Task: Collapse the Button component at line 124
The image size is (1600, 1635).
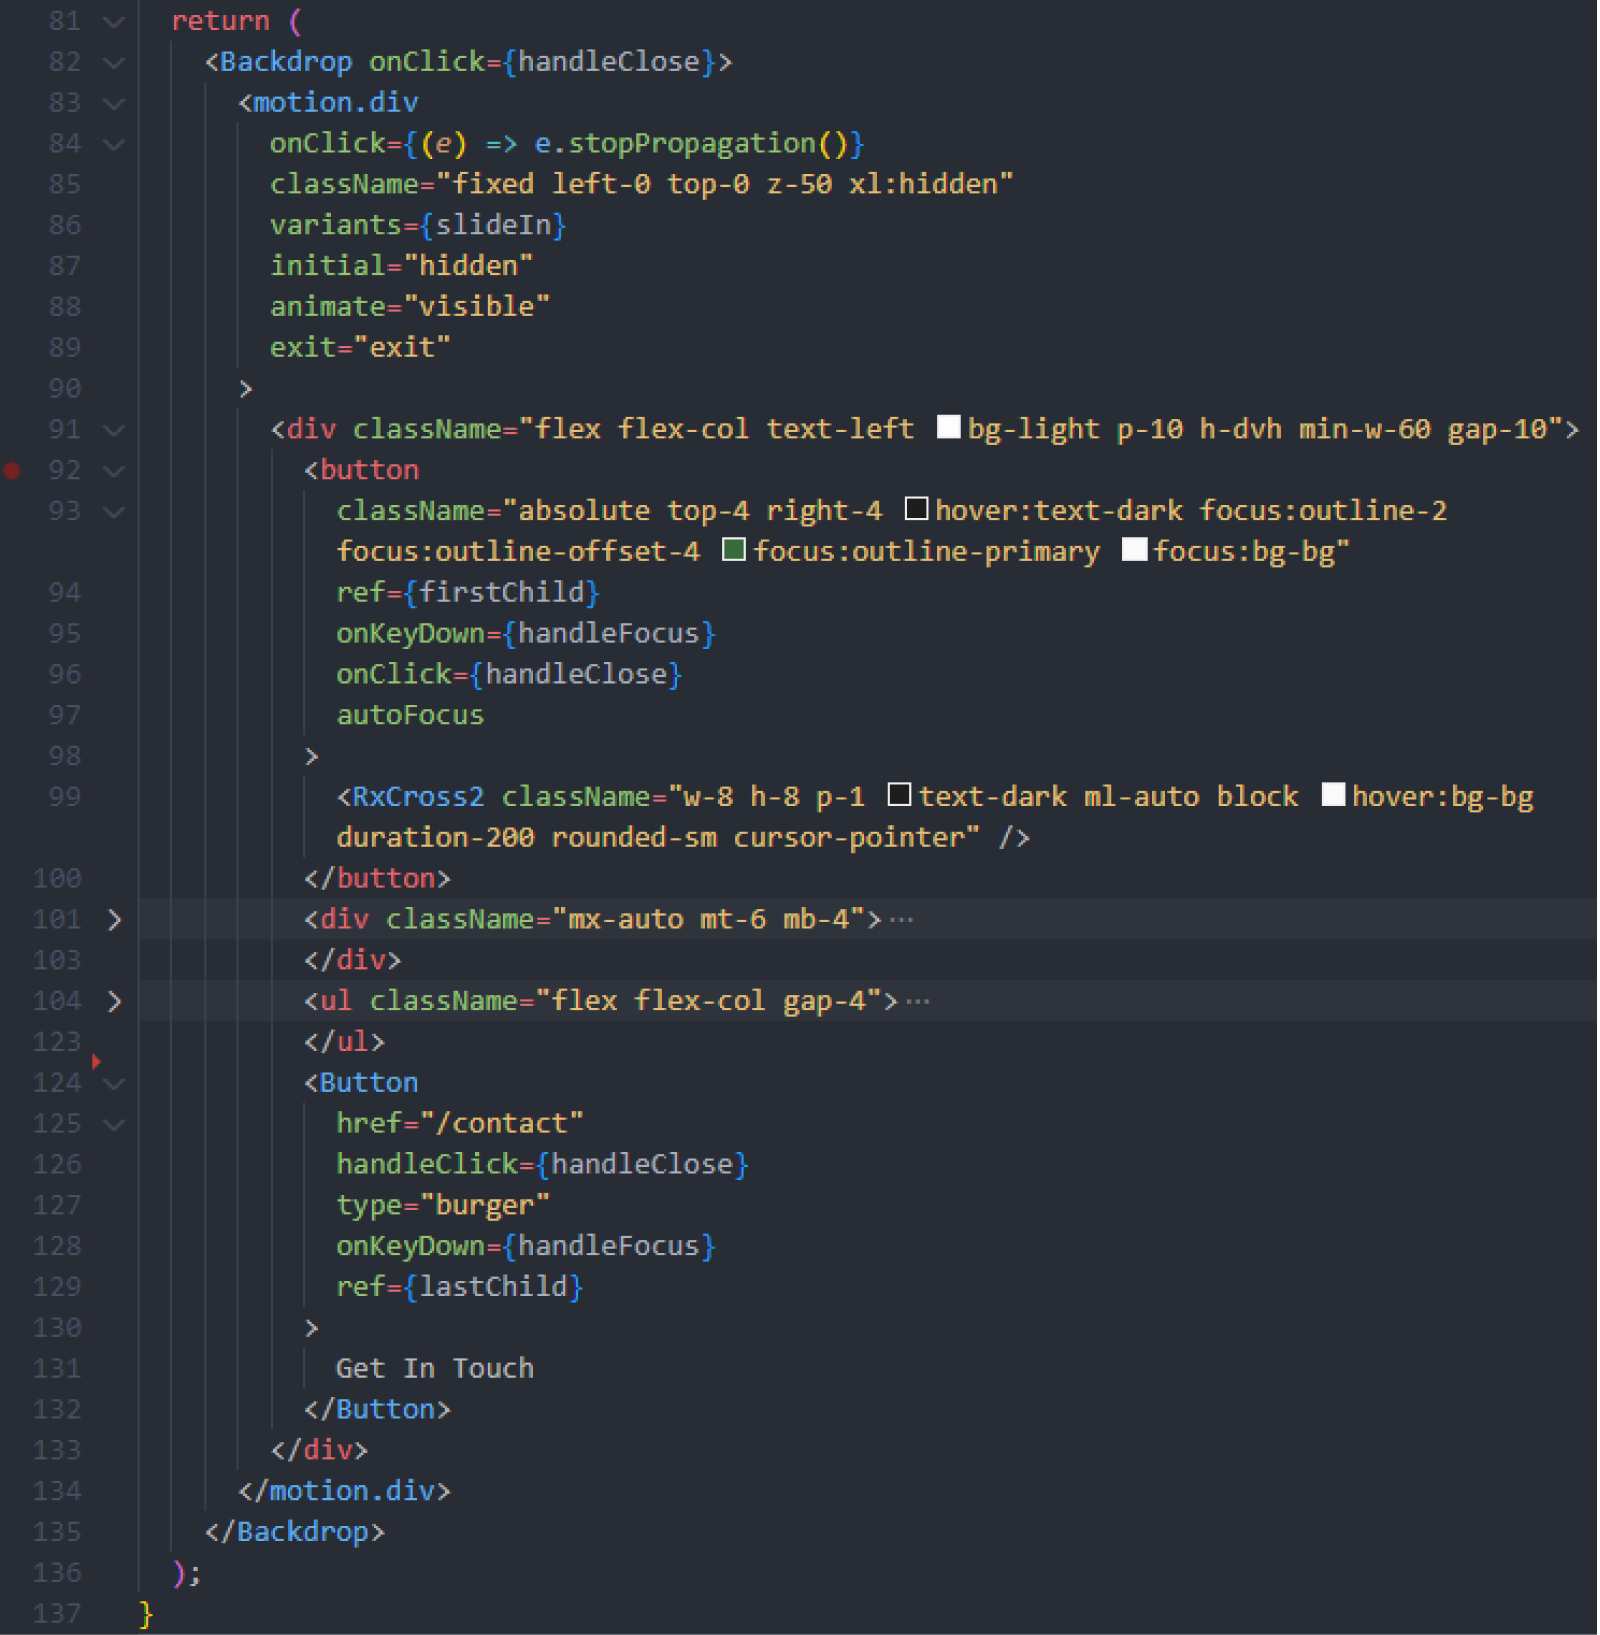Action: [x=115, y=1083]
